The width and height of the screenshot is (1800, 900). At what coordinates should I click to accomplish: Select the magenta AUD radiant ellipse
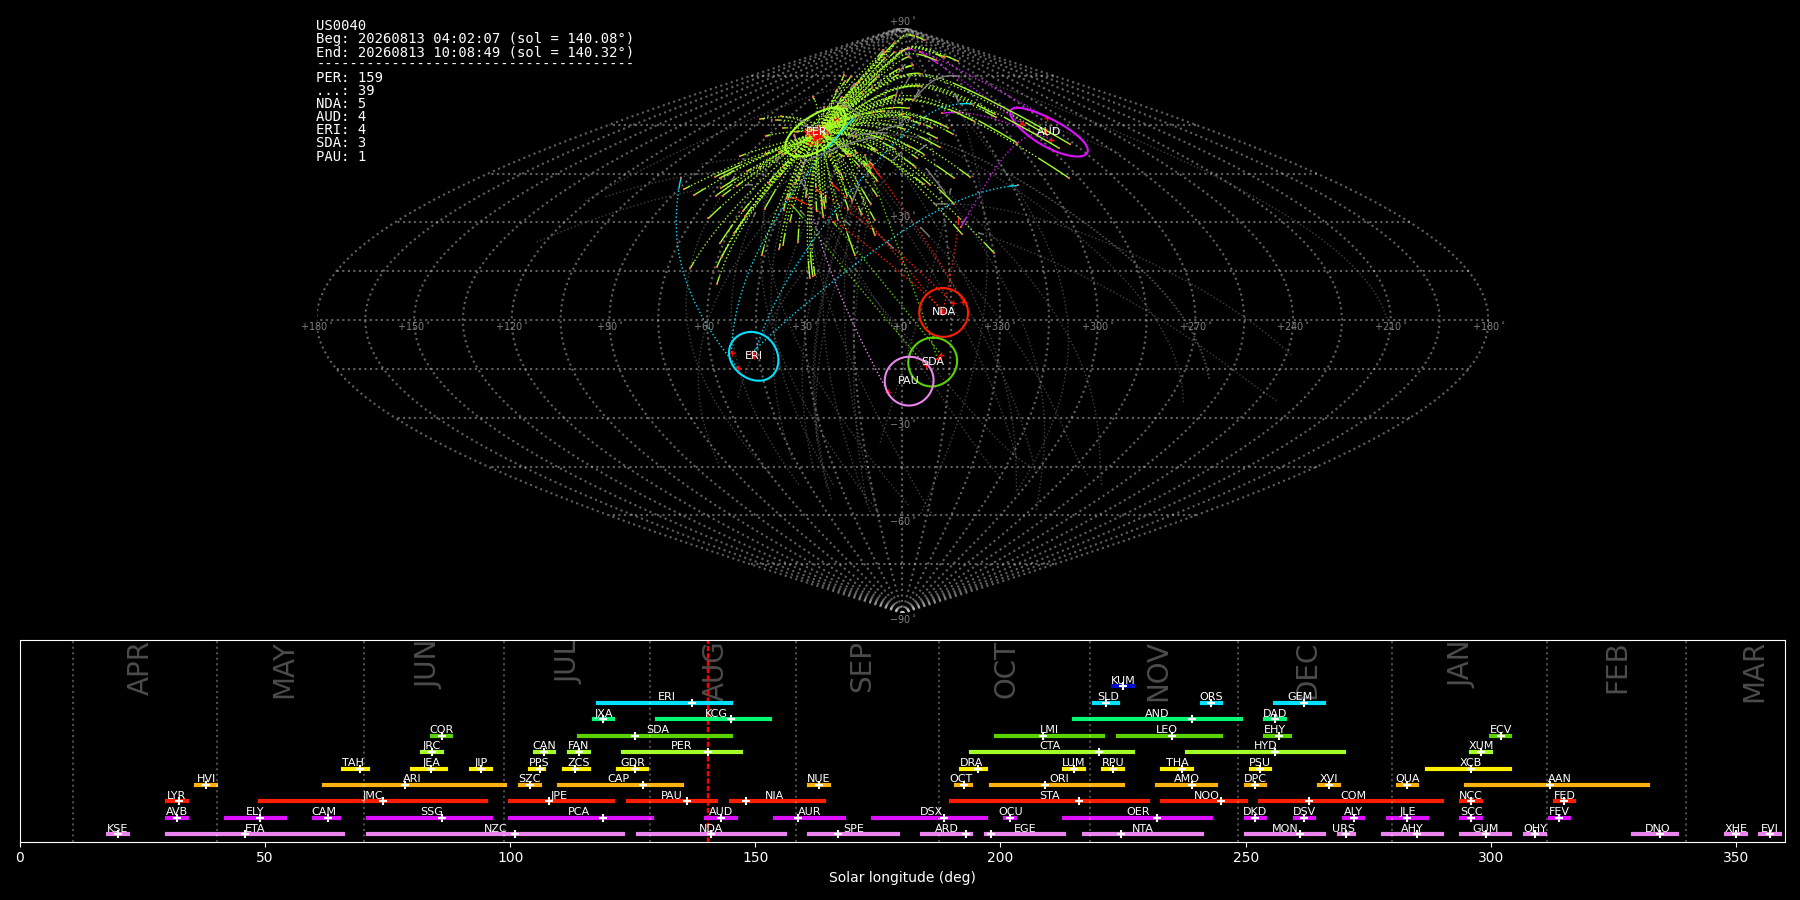1047,132
